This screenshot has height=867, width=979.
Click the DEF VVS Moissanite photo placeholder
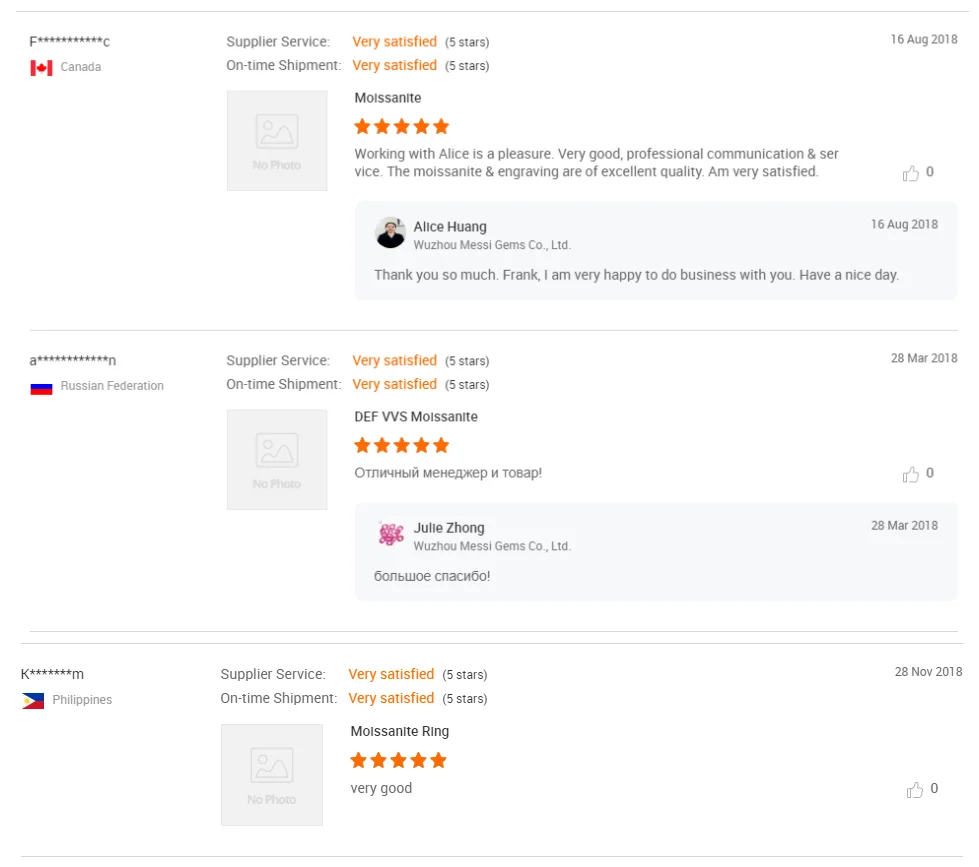pos(277,460)
